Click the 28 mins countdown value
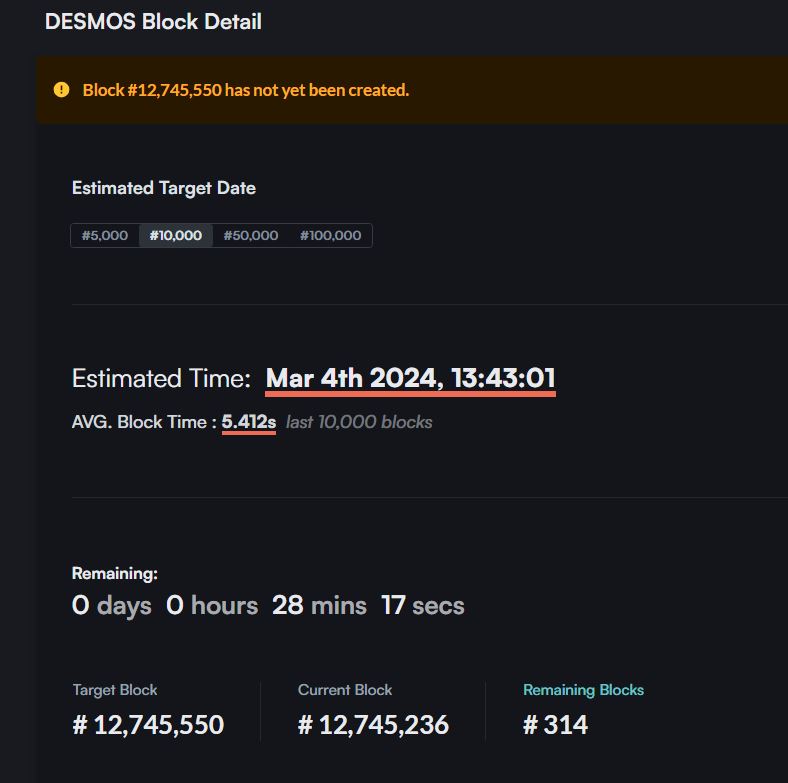This screenshot has width=788, height=783. pyautogui.click(x=319, y=605)
